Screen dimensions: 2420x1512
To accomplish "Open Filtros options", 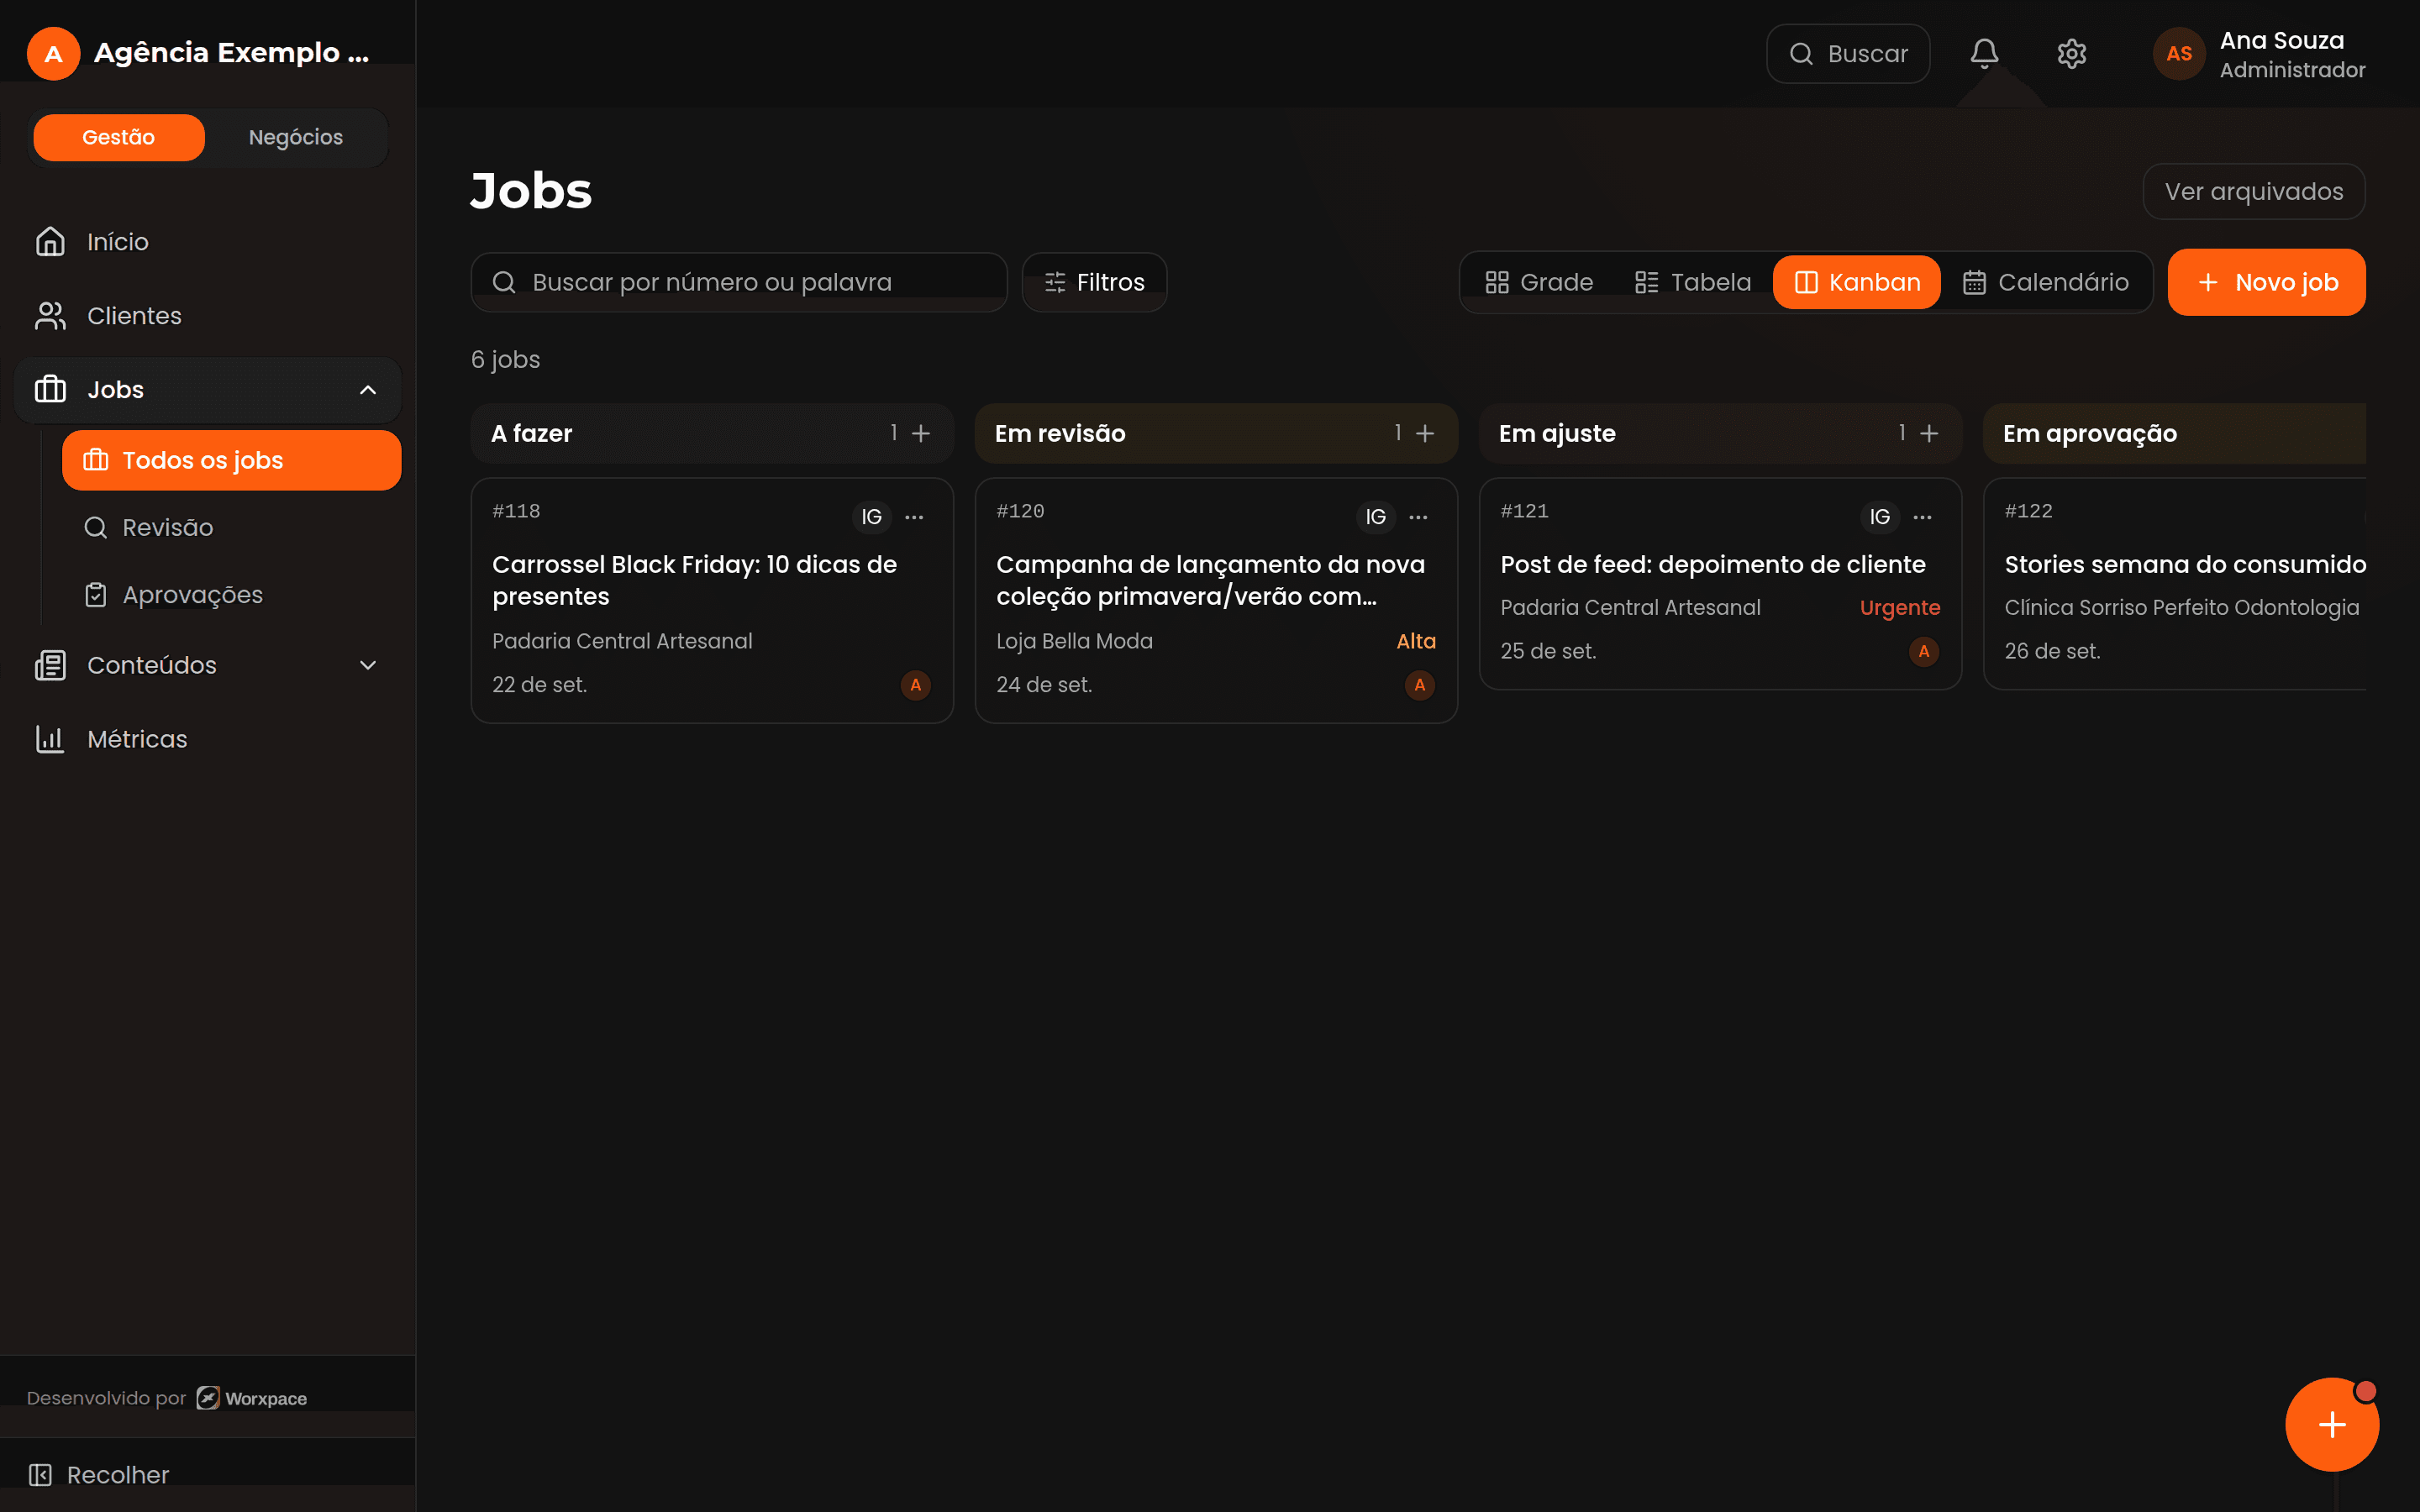I will [x=1094, y=282].
